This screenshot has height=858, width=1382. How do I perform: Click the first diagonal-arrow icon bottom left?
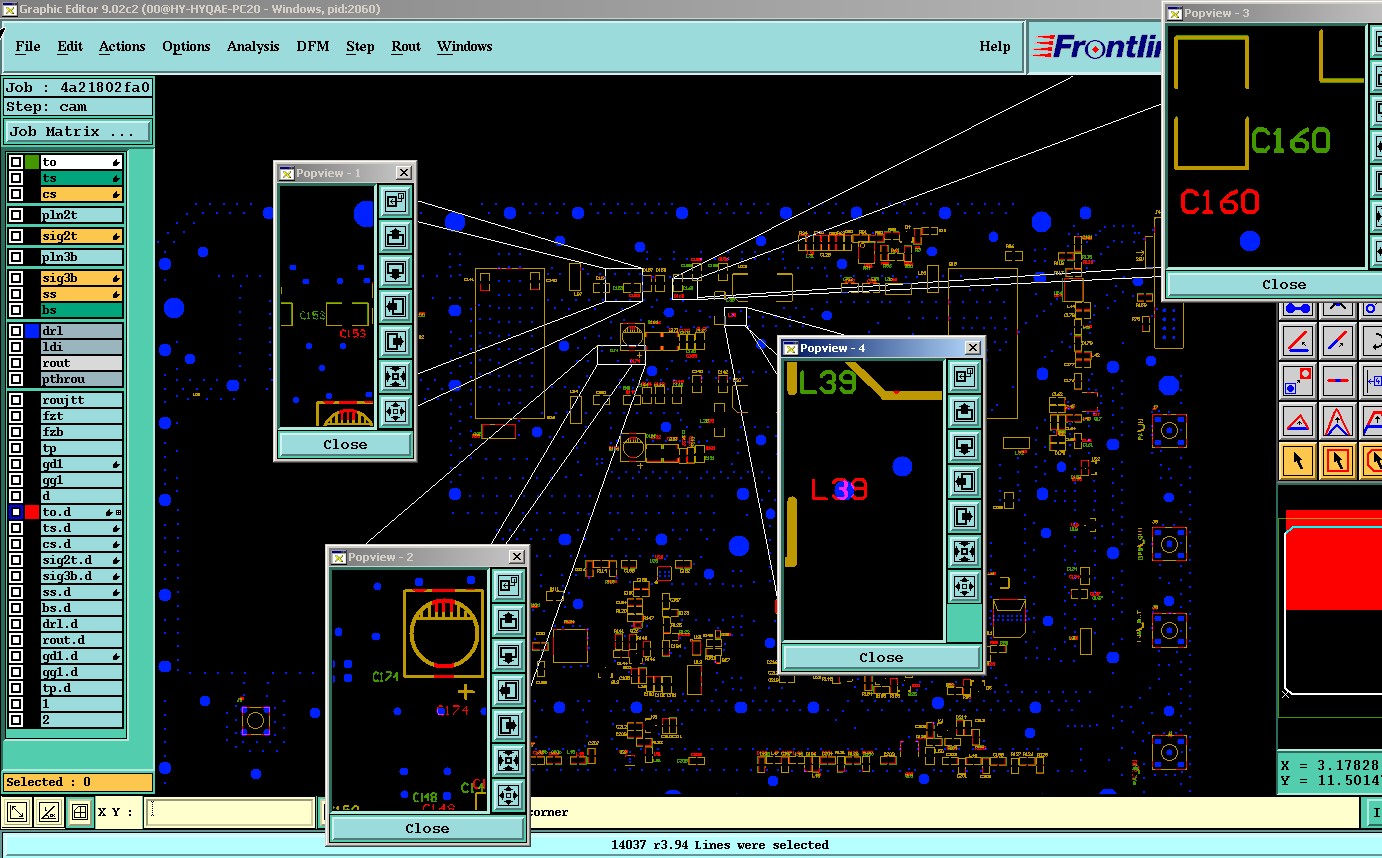(17, 812)
